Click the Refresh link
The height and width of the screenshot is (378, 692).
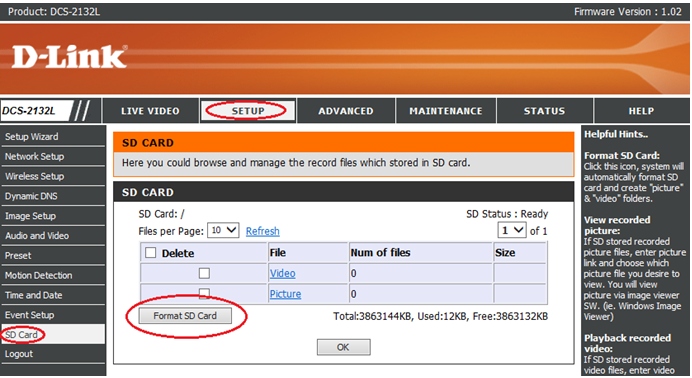[x=263, y=231]
